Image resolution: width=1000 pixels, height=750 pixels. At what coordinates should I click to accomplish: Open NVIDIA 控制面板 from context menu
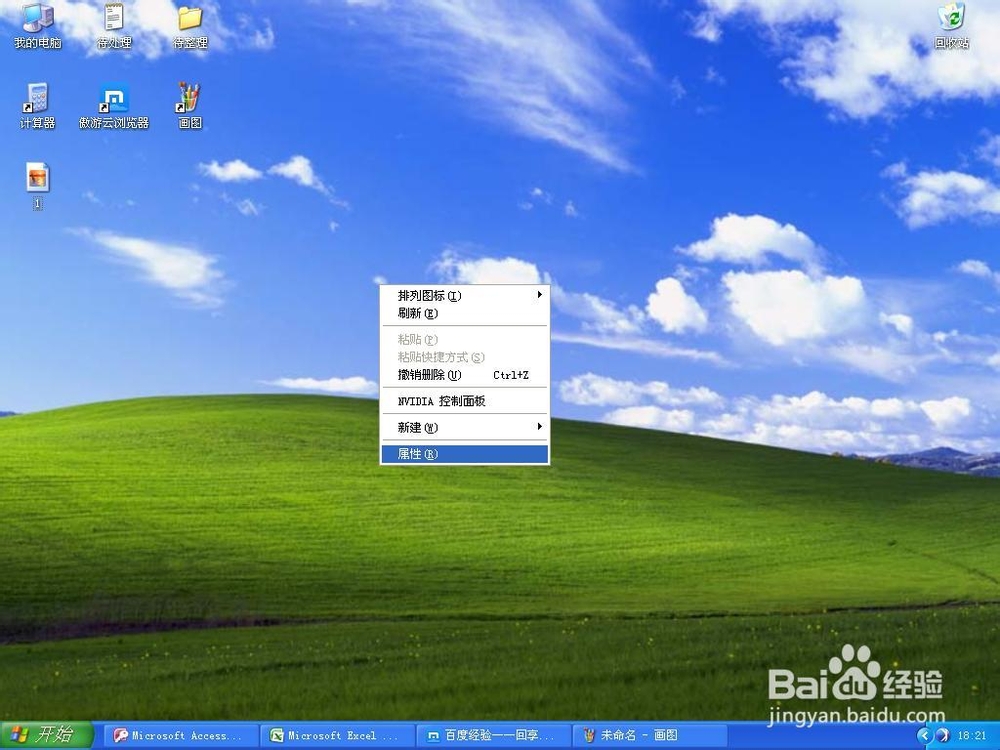click(464, 401)
